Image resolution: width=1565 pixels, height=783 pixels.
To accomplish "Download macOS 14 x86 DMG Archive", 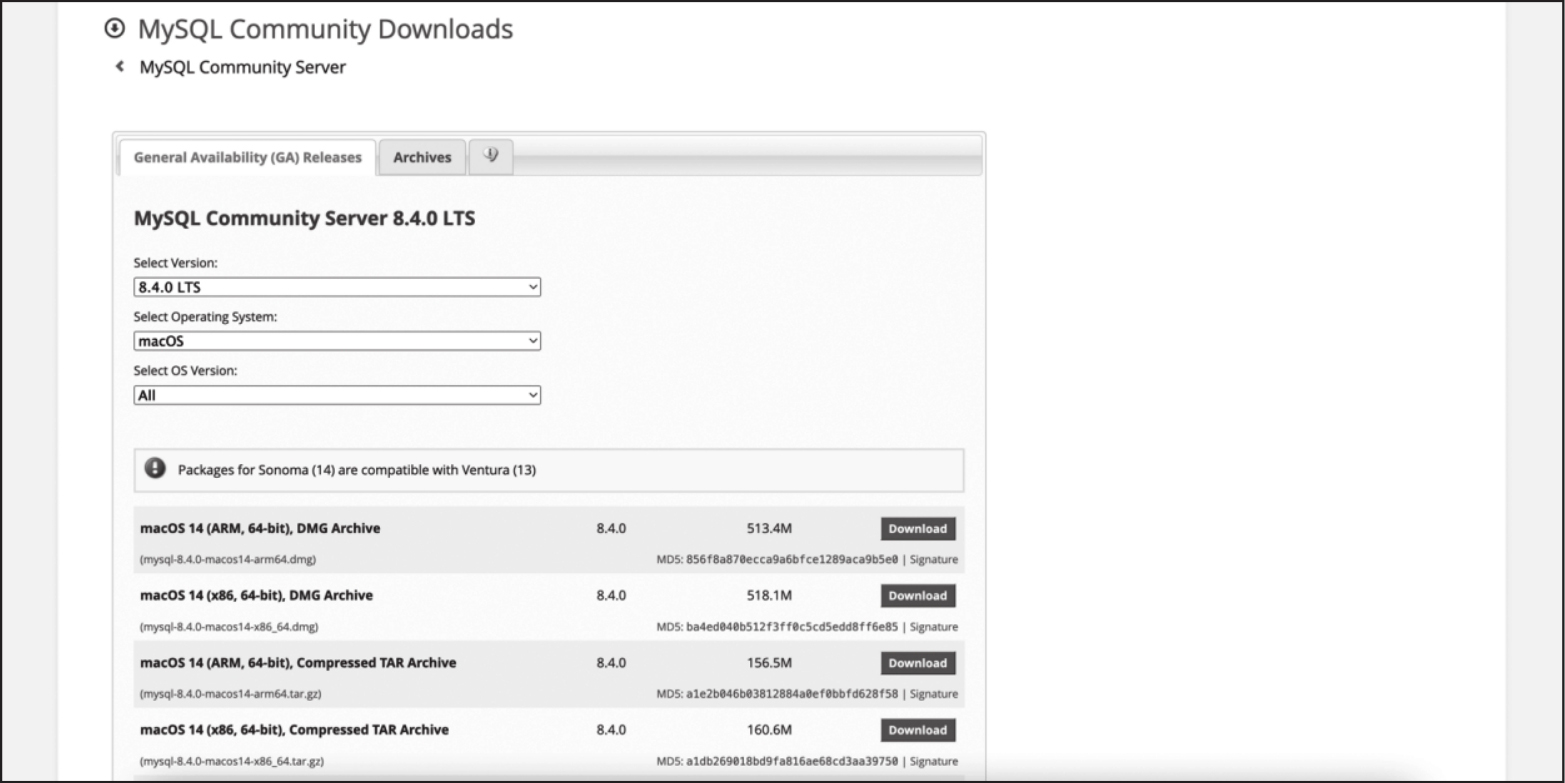I will (x=917, y=596).
